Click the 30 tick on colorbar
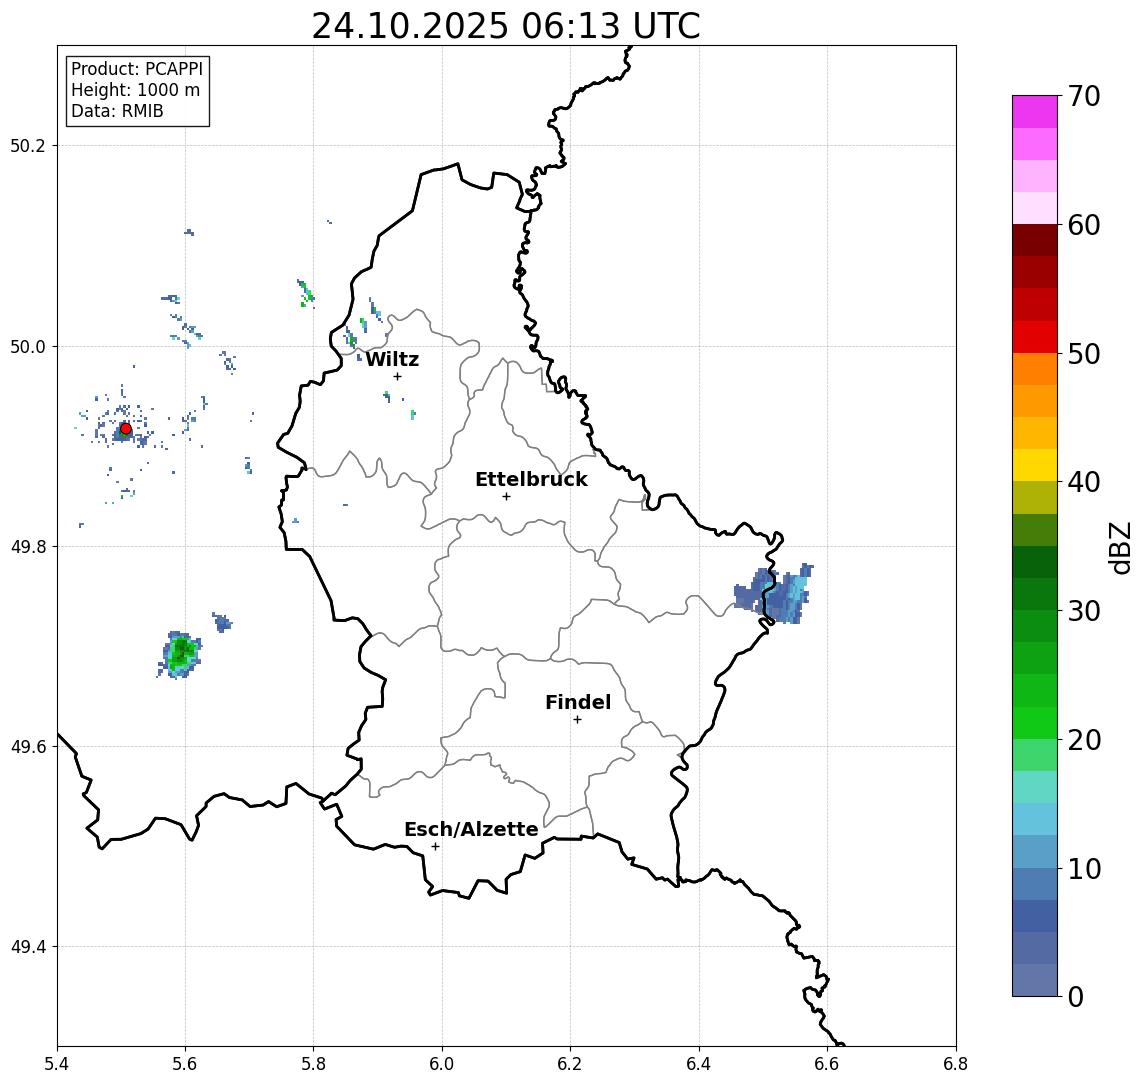Screen dimensions: 1145x1084 pyautogui.click(x=1084, y=611)
